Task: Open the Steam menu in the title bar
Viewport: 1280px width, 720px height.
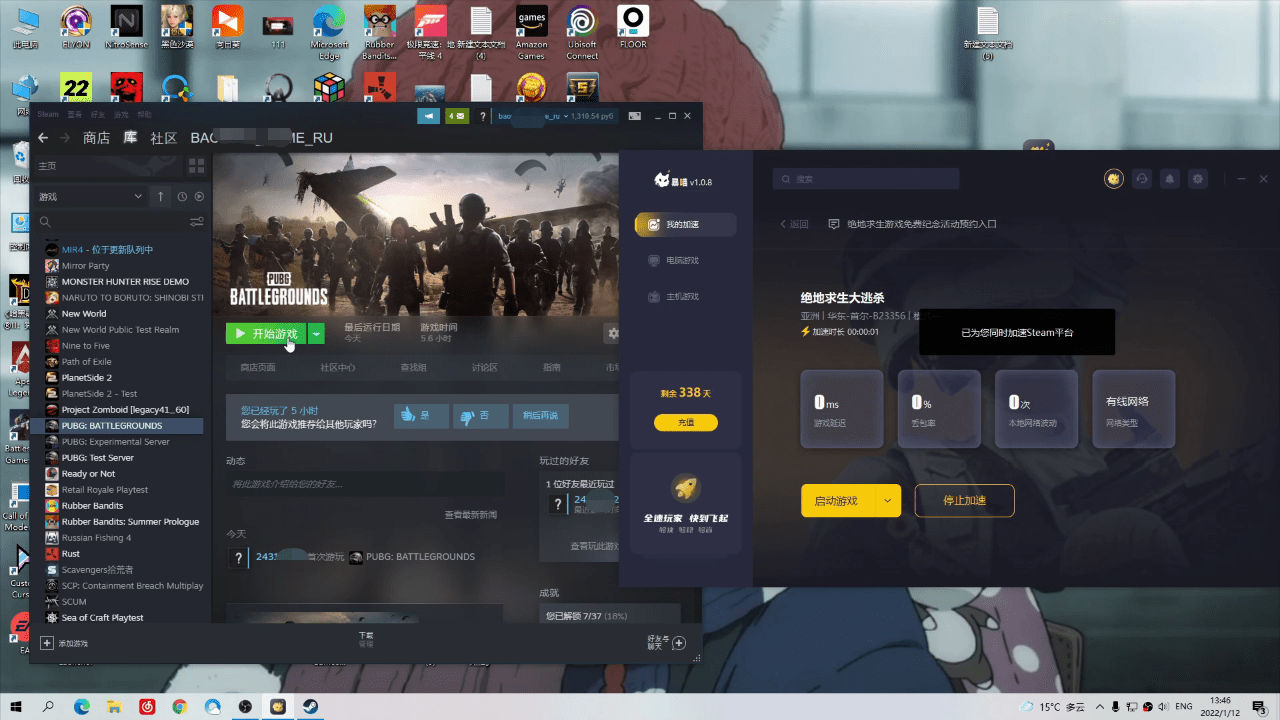Action: 48,115
